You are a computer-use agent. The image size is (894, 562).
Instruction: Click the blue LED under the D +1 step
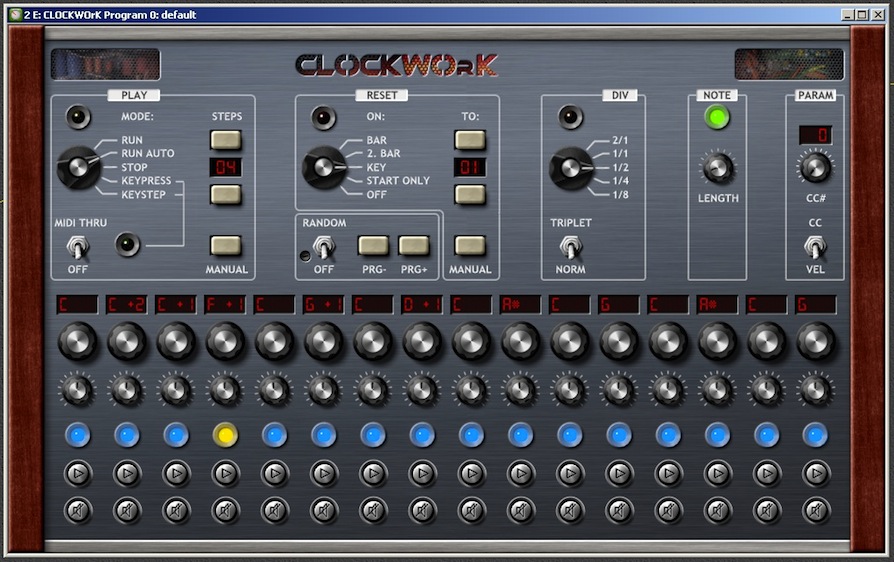pyautogui.click(x=422, y=435)
